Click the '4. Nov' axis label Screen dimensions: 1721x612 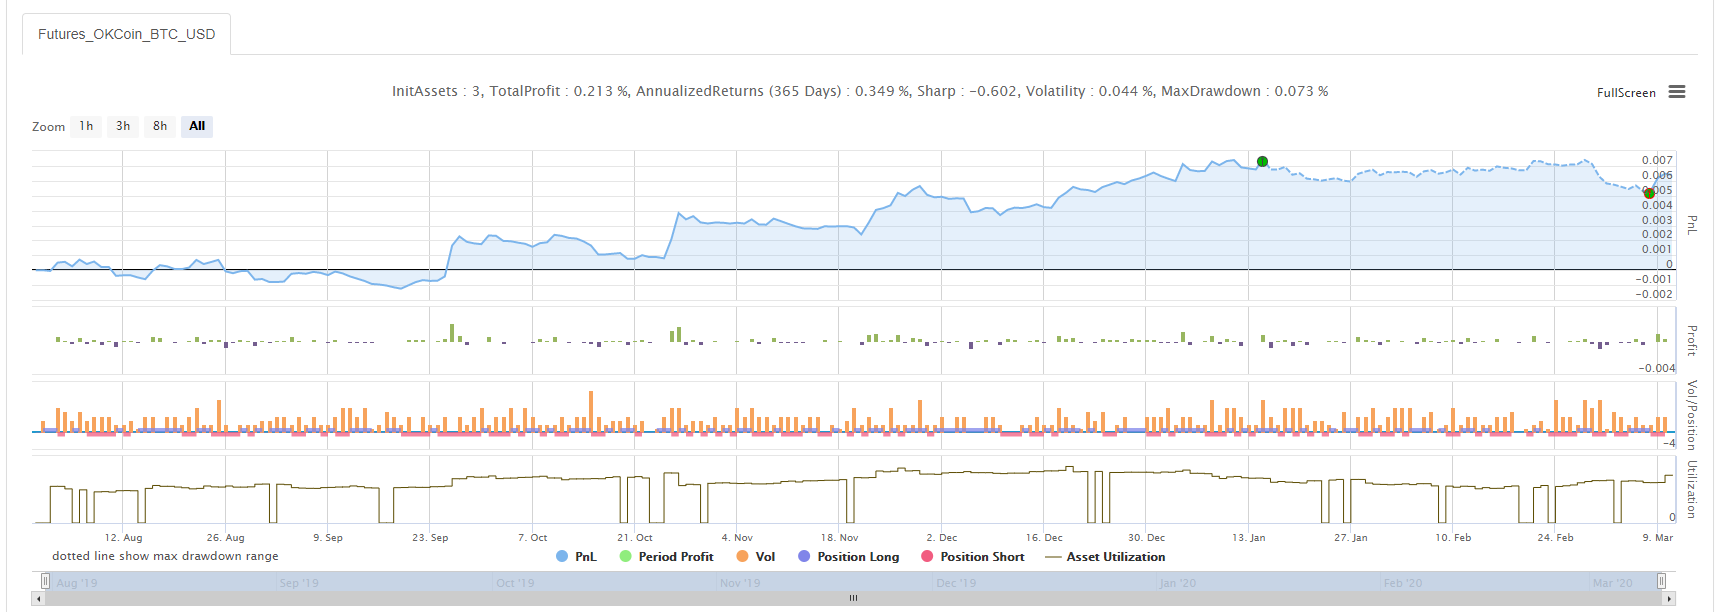tap(737, 538)
